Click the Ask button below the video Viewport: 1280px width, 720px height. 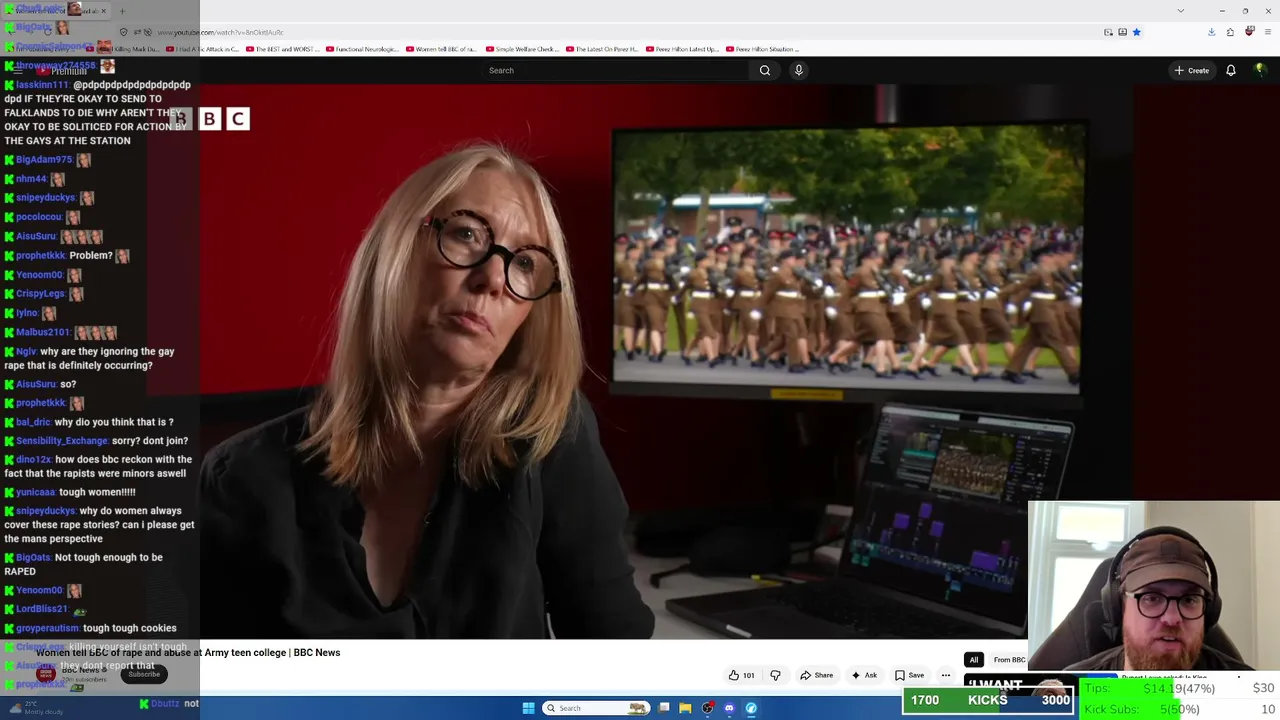pyautogui.click(x=863, y=675)
